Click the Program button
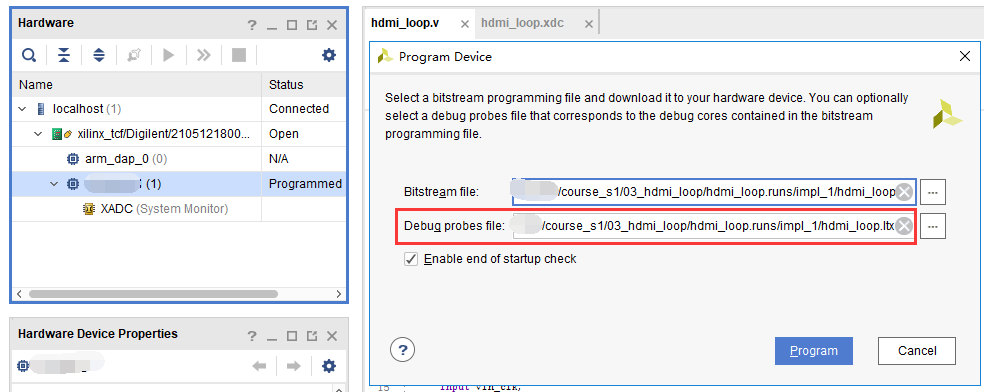984x392 pixels. tap(814, 351)
